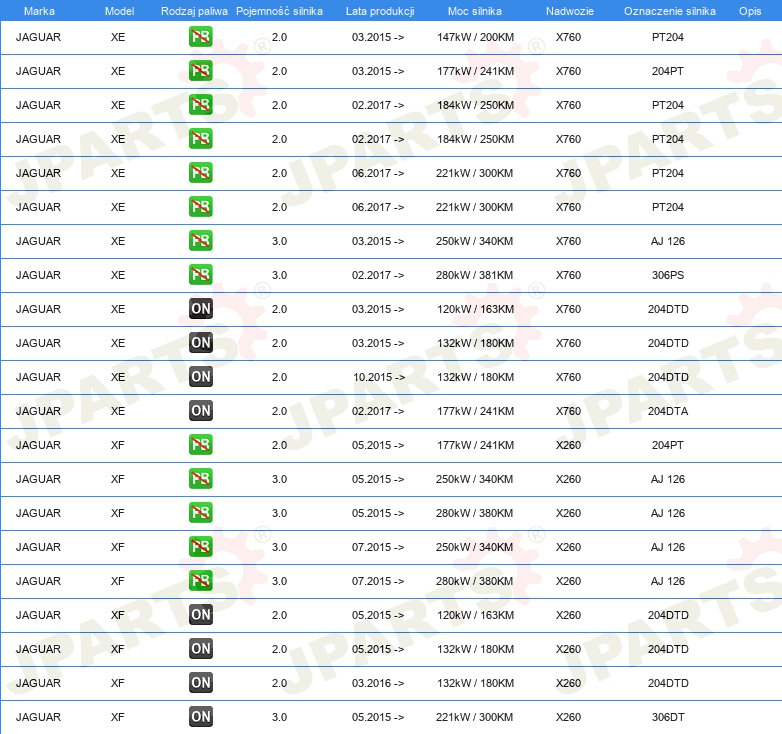Click the diesel ON icon in the XF 03.2016 row
Viewport: 782px width, 734px height.
point(200,683)
